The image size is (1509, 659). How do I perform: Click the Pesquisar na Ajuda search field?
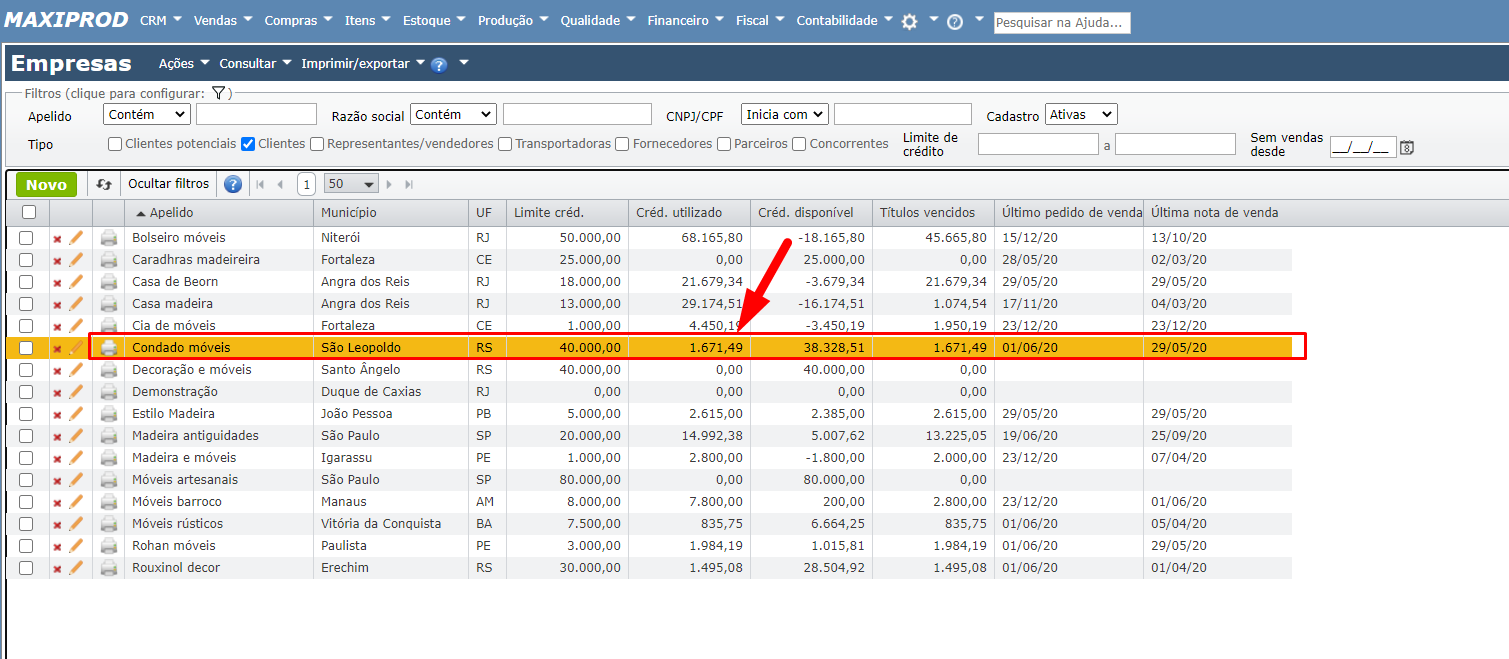[x=1061, y=22]
